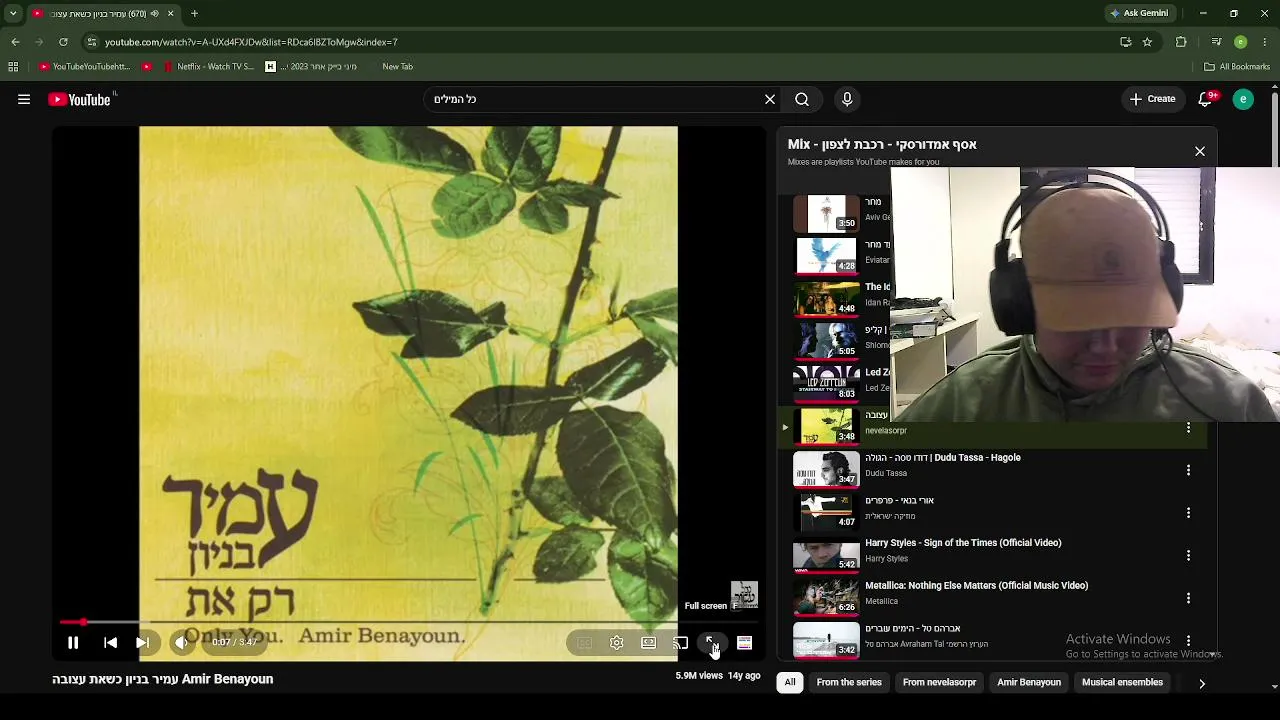Viewport: 1280px width, 720px height.
Task: Show more filter chips with right arrow
Action: [1202, 683]
